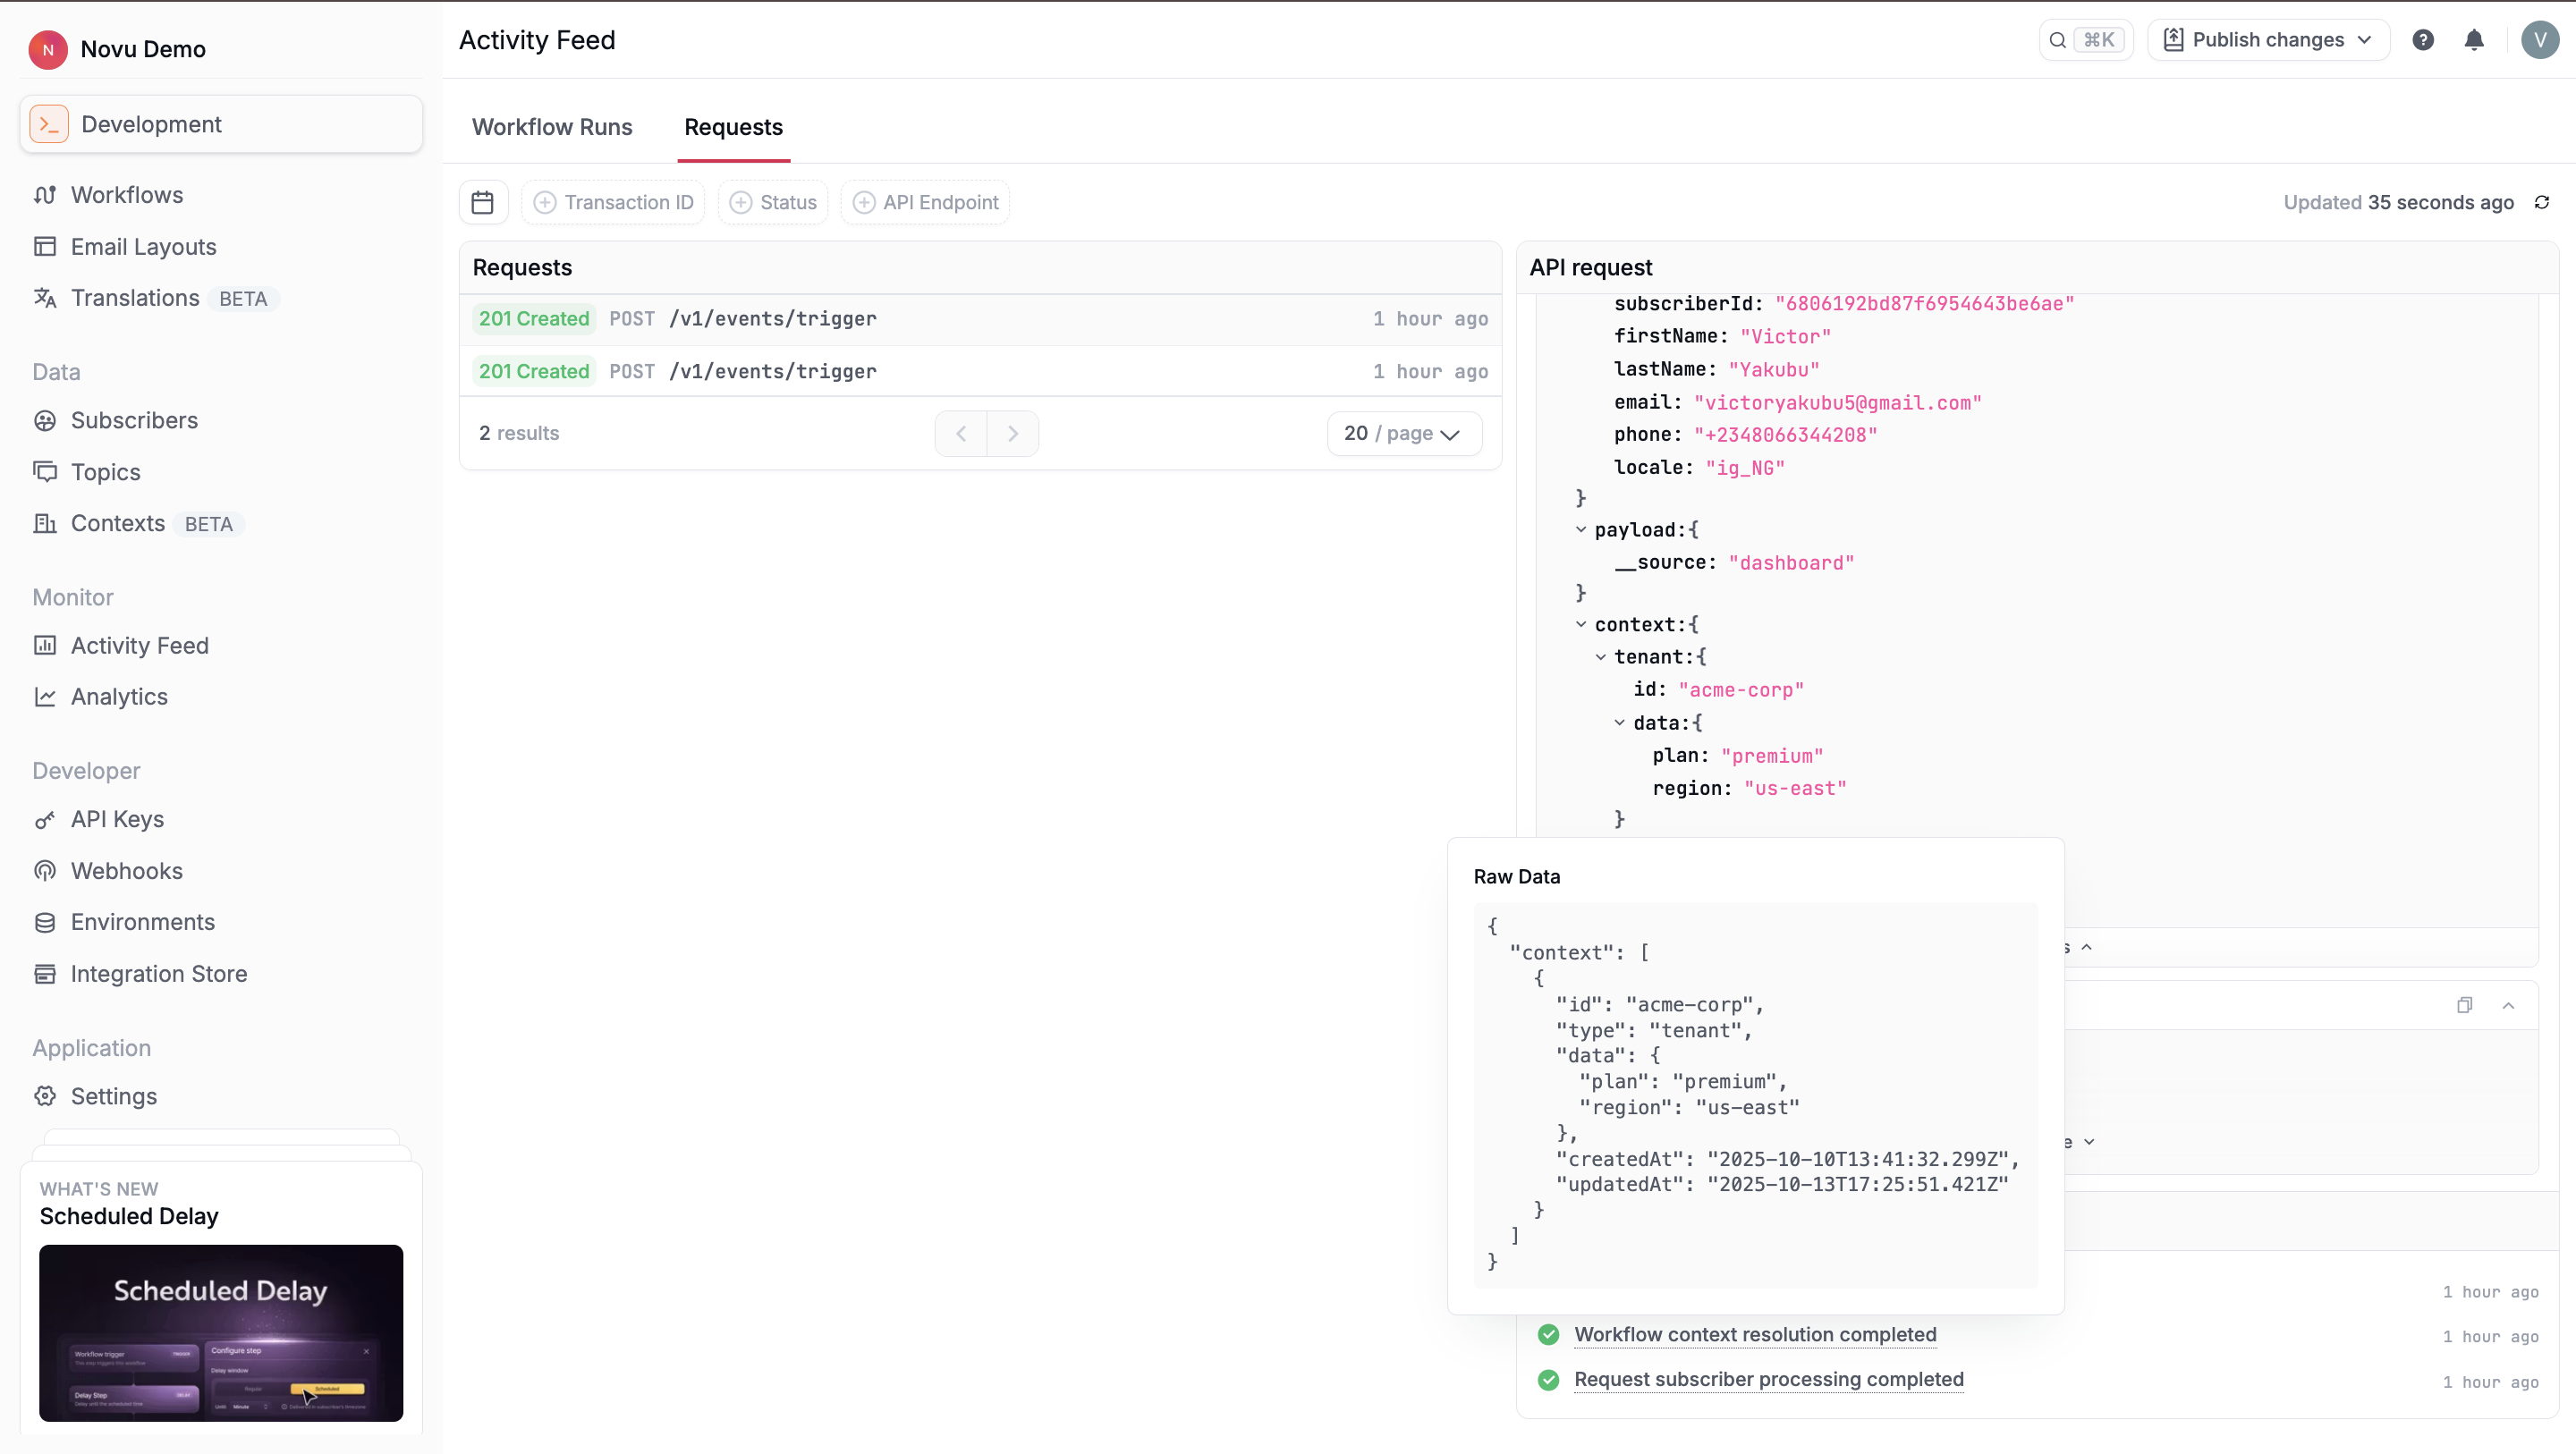Open the date filter calendar icon
The height and width of the screenshot is (1454, 2576).
point(483,202)
